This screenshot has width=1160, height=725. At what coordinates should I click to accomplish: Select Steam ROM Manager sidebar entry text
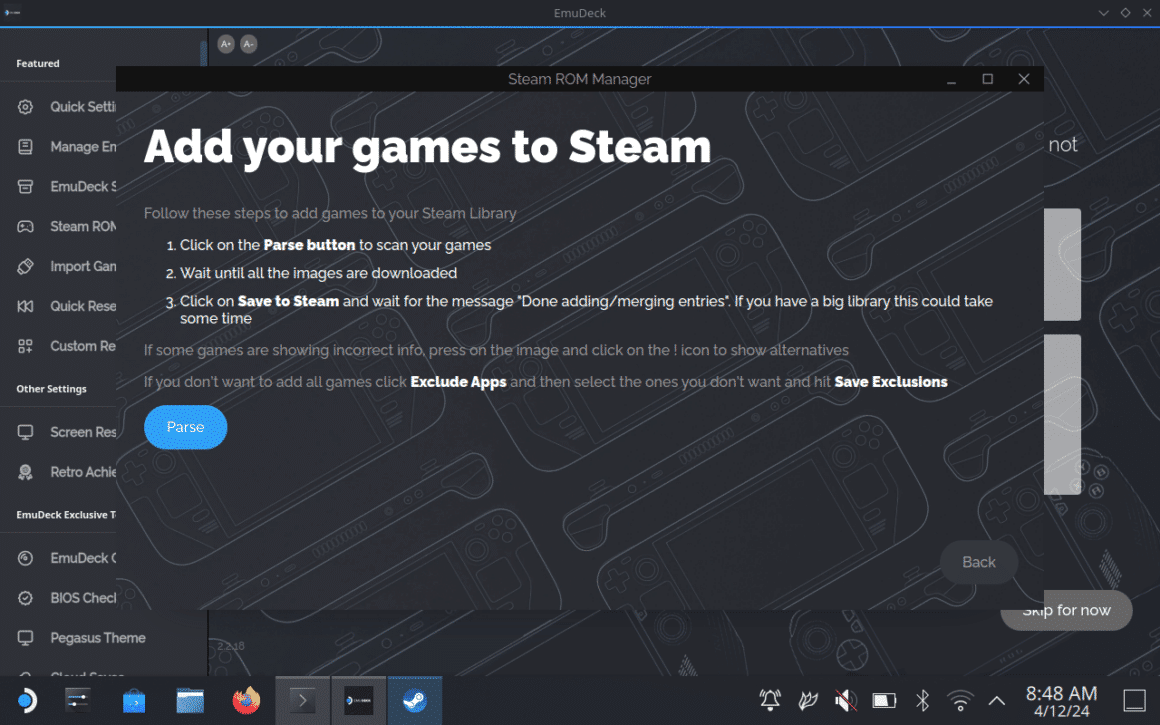click(x=83, y=226)
